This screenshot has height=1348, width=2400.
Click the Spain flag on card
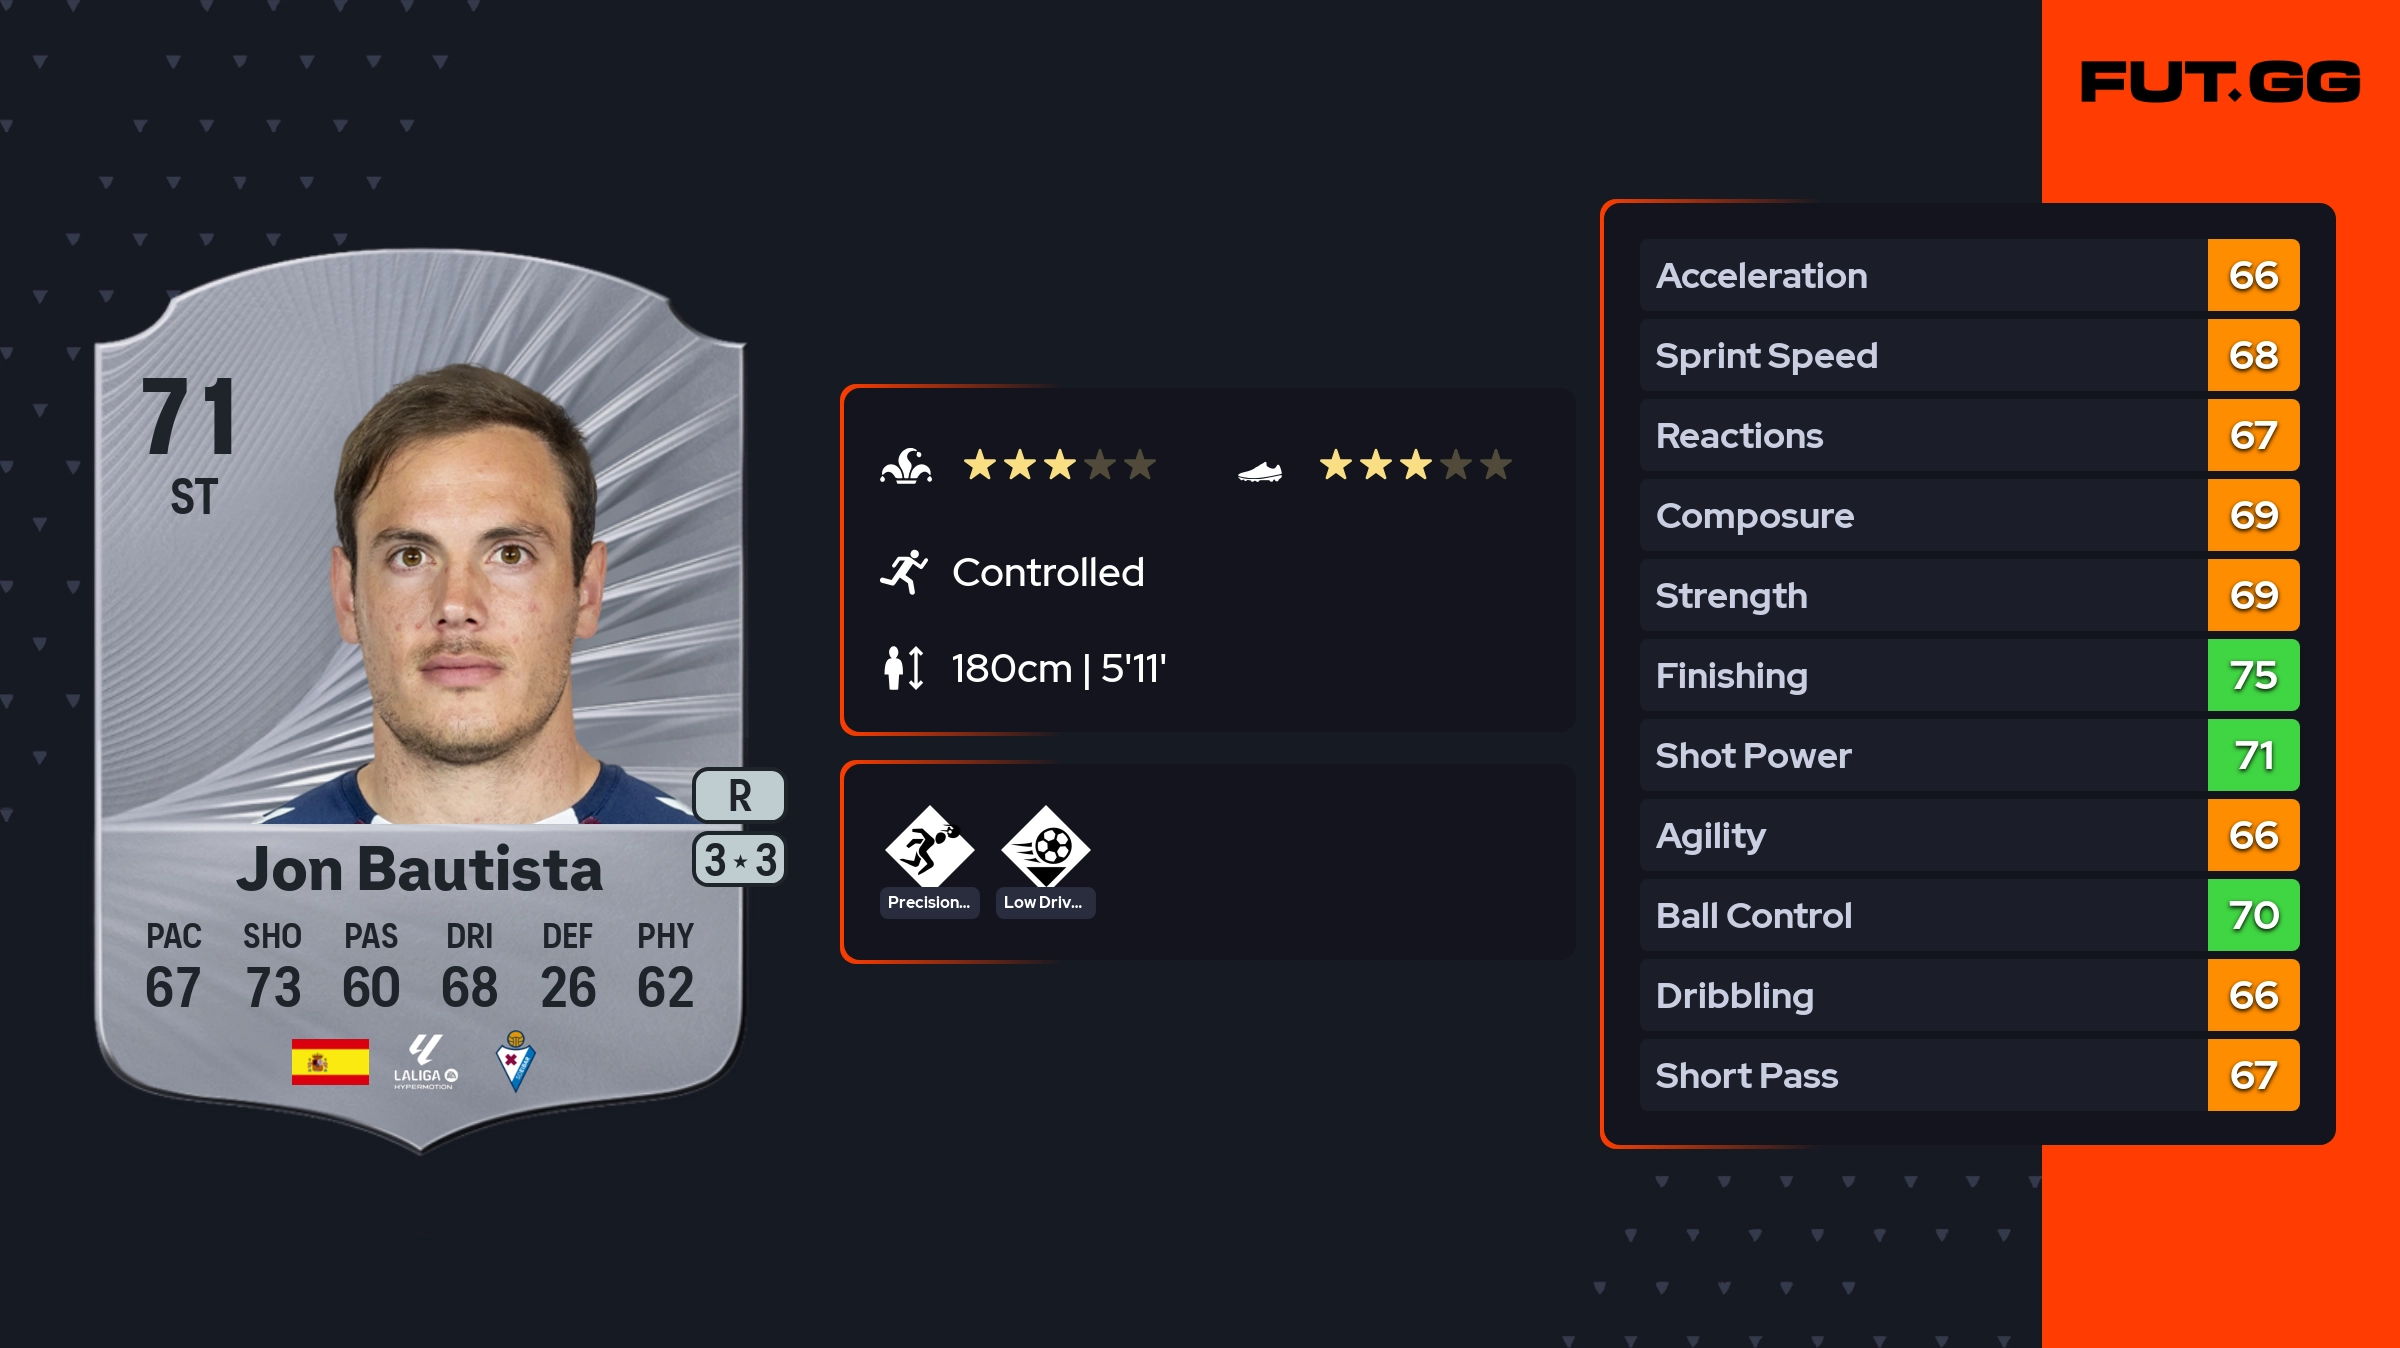click(330, 1062)
